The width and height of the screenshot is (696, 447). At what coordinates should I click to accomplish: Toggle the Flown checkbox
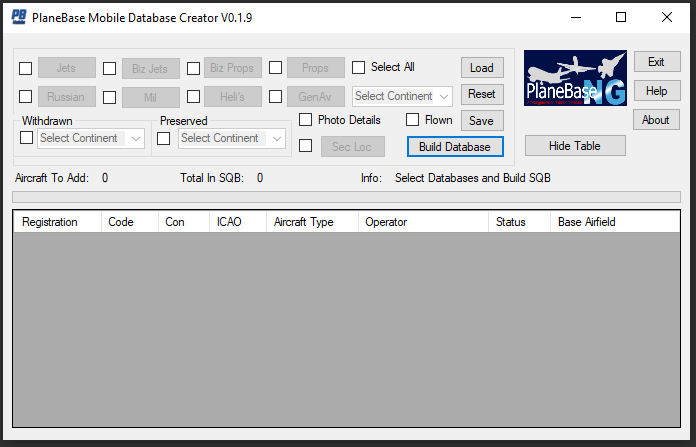pos(412,120)
